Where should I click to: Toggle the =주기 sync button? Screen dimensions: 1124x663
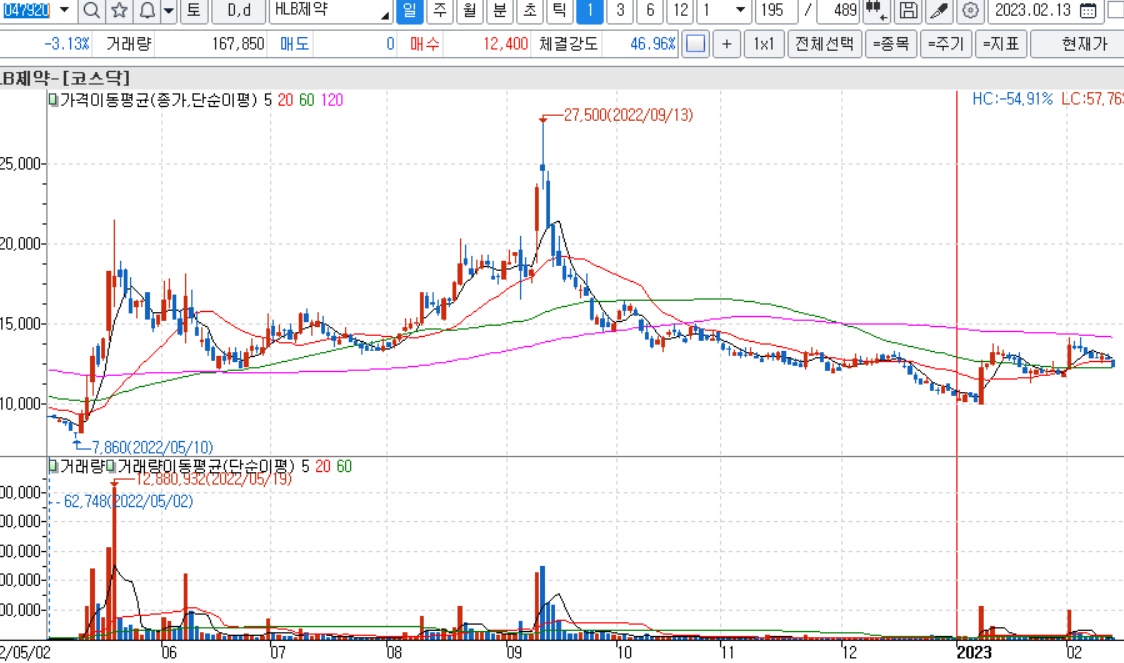point(946,44)
